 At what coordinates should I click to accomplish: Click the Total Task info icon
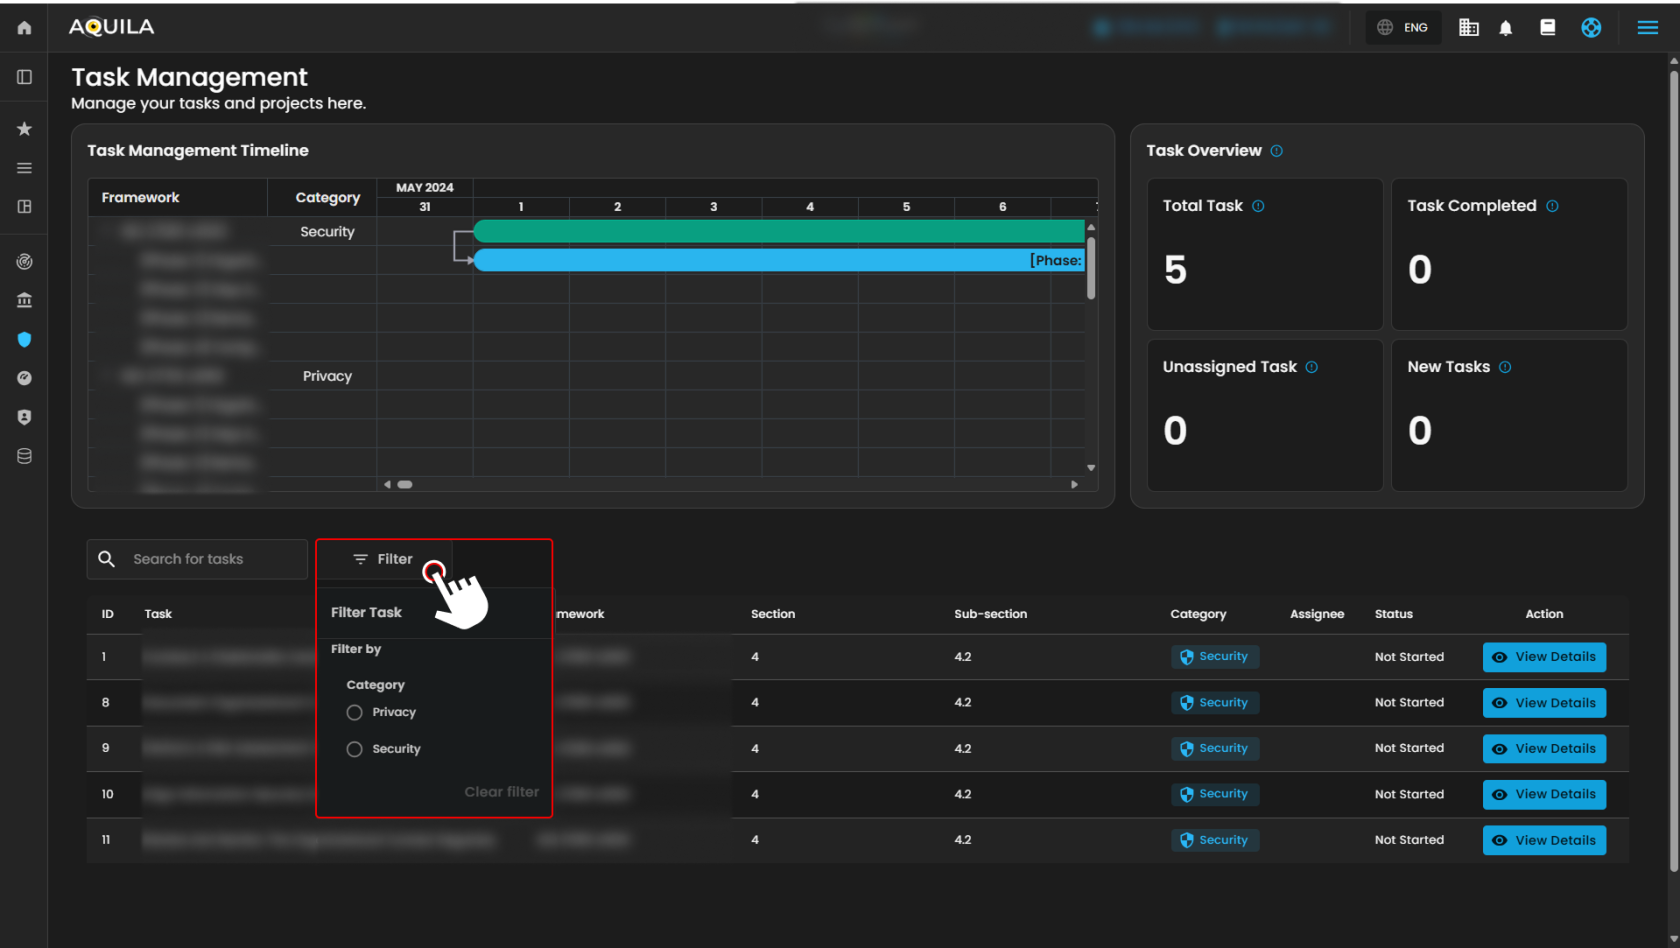click(1258, 206)
